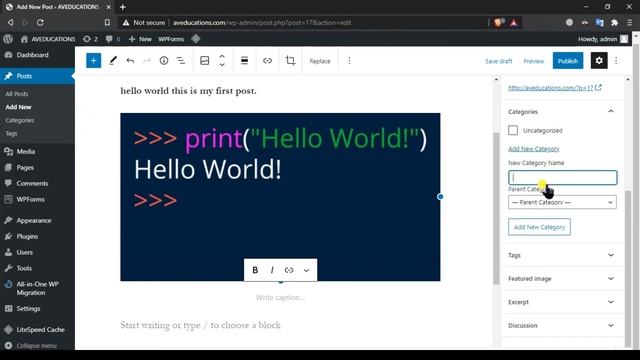Open Categories under Posts
The height and width of the screenshot is (360, 640).
tap(20, 120)
